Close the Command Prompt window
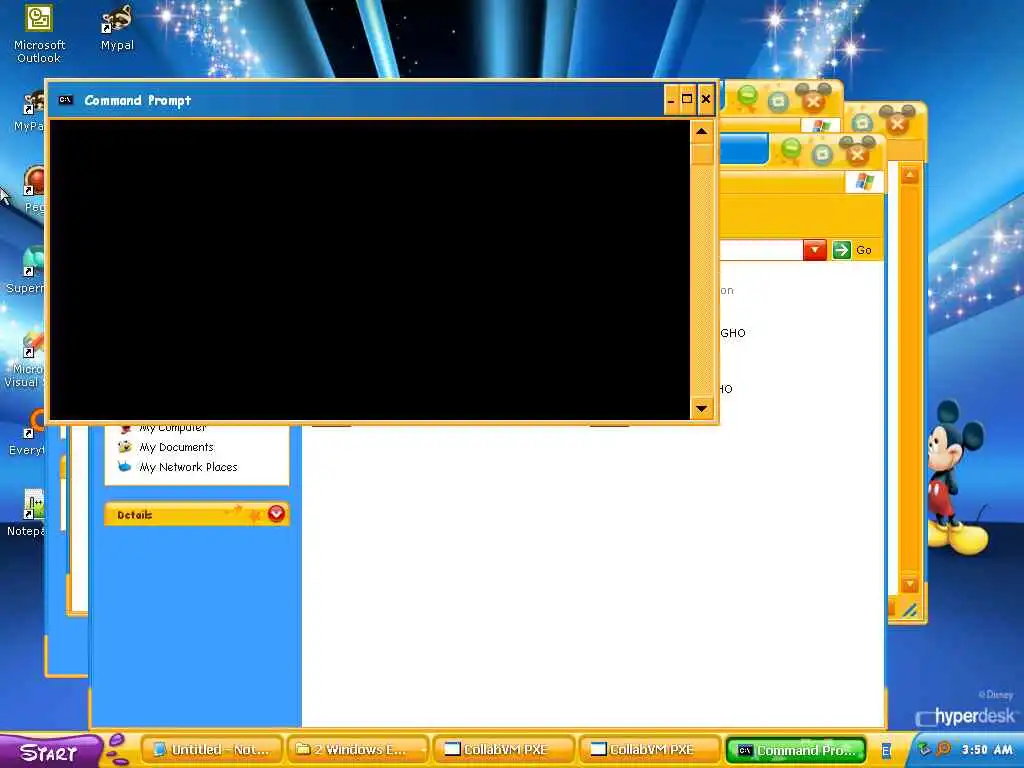The image size is (1024, 768). click(x=705, y=99)
